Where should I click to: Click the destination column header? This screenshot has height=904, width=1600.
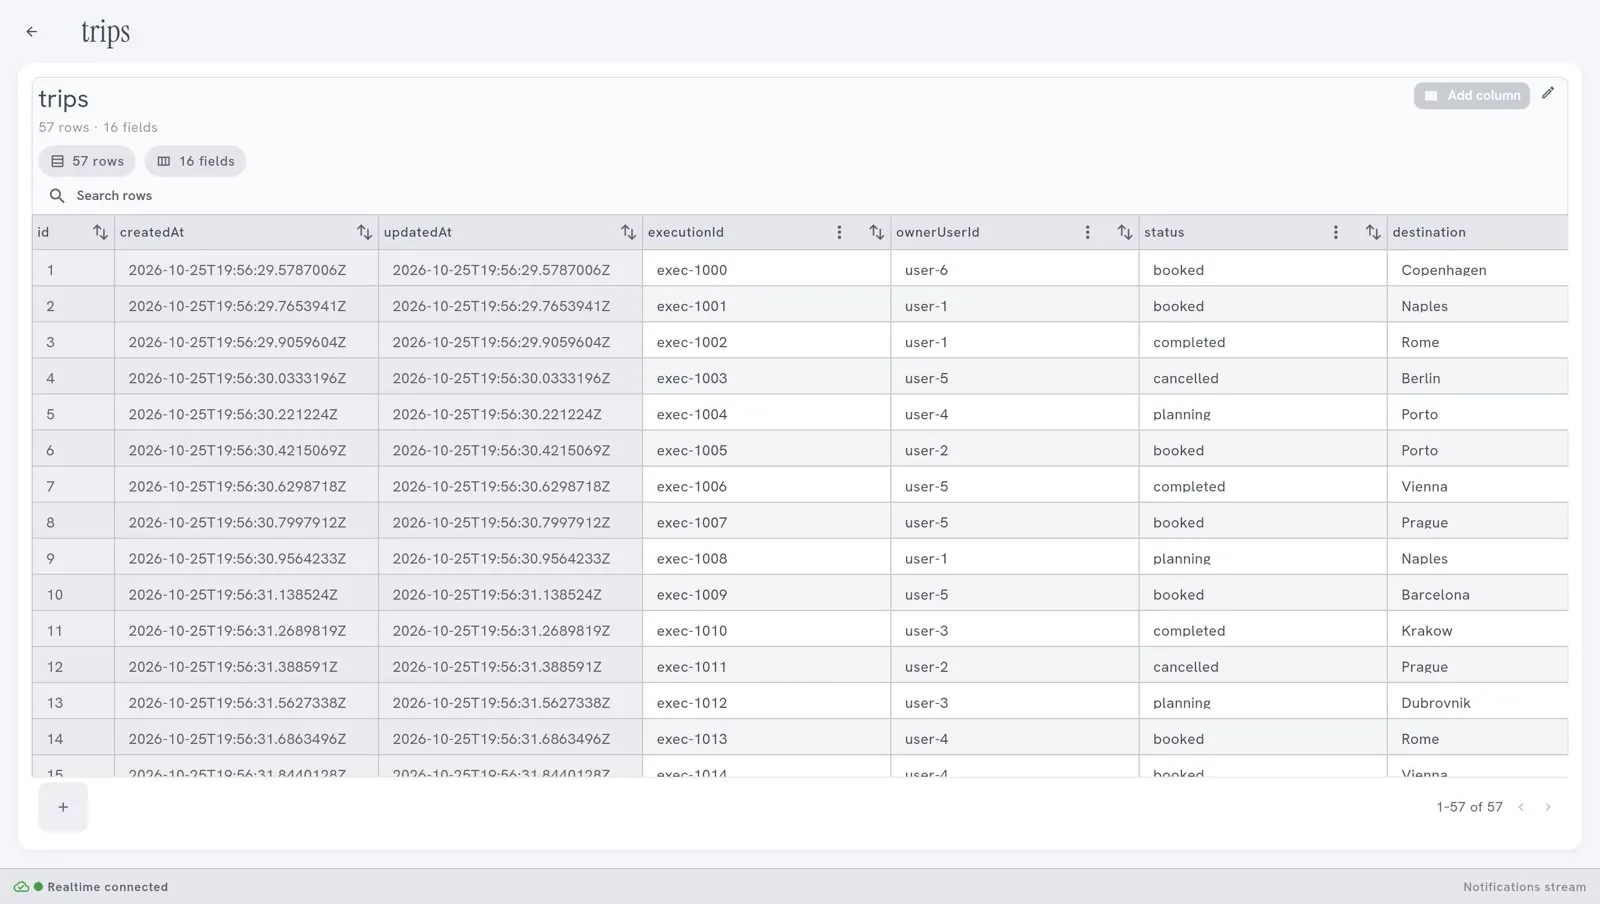[x=1477, y=232]
